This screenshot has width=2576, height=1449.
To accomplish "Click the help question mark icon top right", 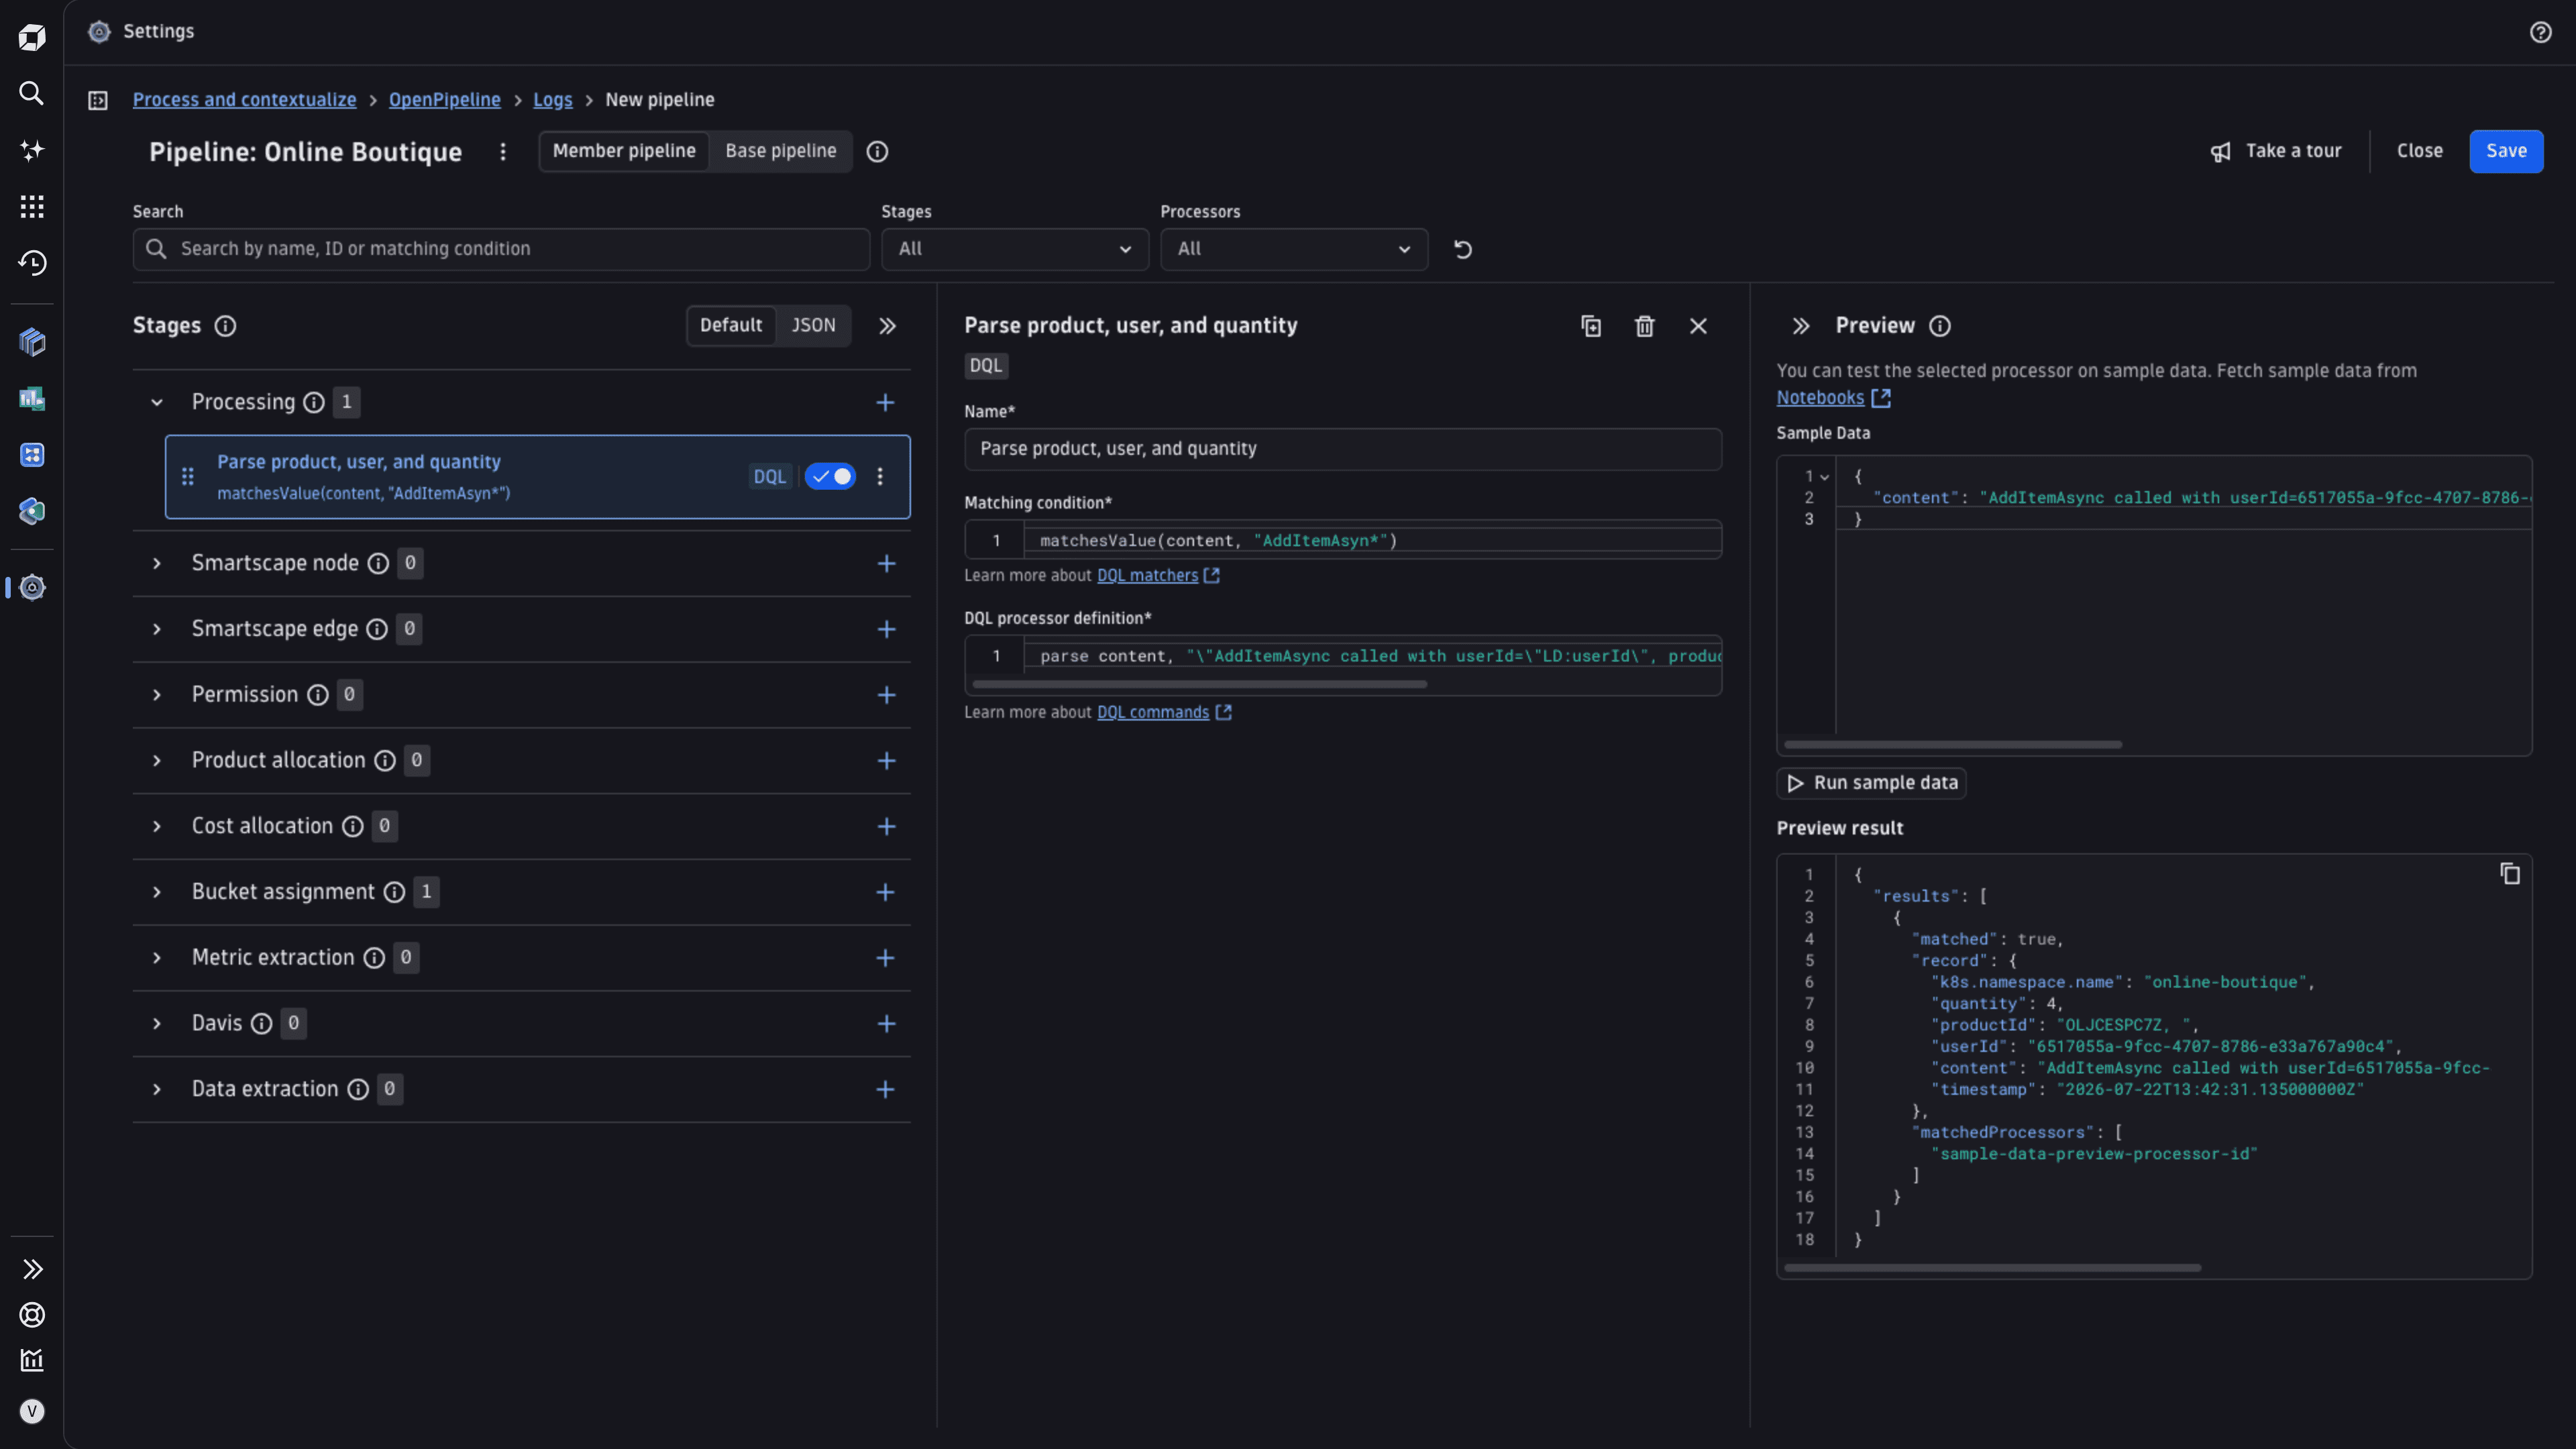I will click(x=2540, y=32).
